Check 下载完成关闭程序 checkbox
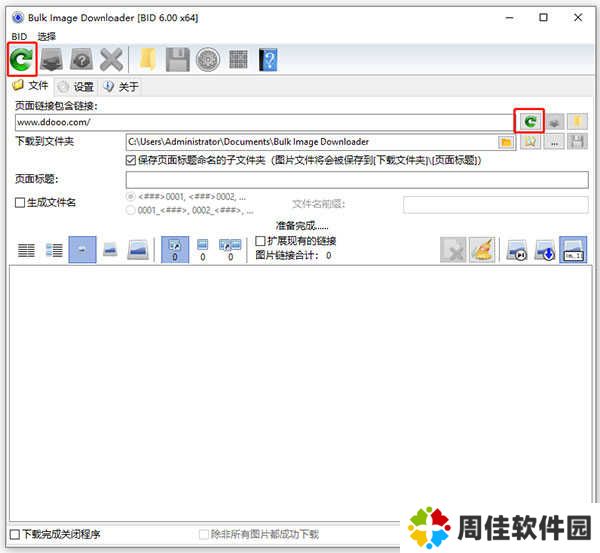This screenshot has height=553, width=600. pyautogui.click(x=15, y=534)
